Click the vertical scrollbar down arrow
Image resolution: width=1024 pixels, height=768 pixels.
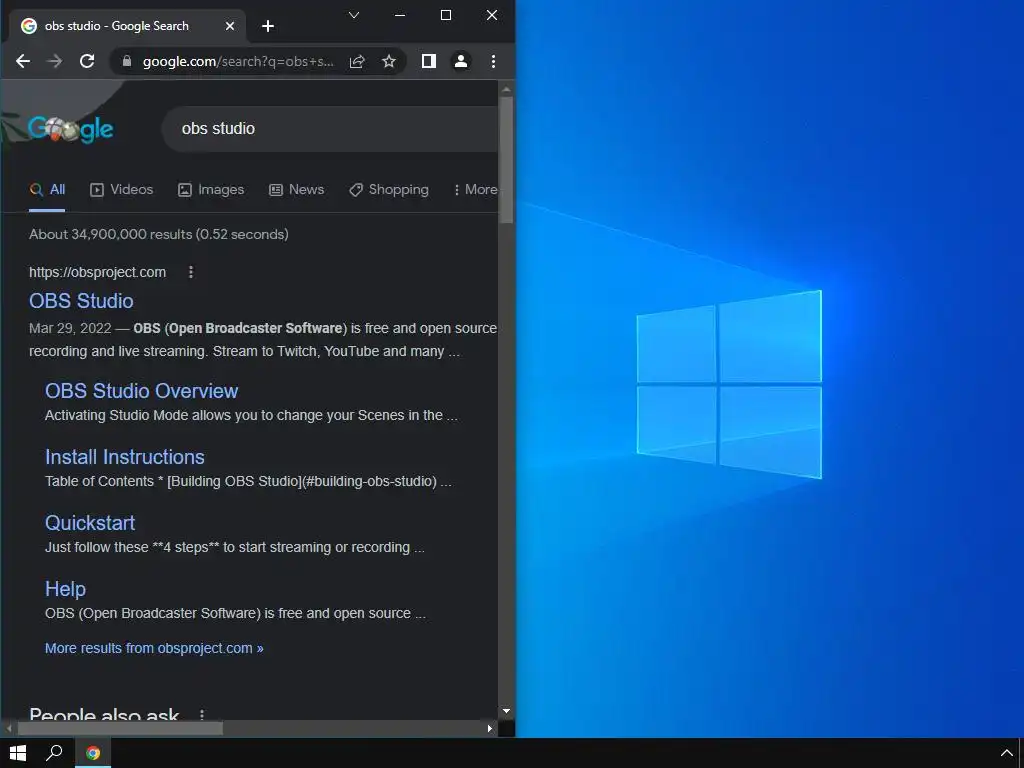506,711
